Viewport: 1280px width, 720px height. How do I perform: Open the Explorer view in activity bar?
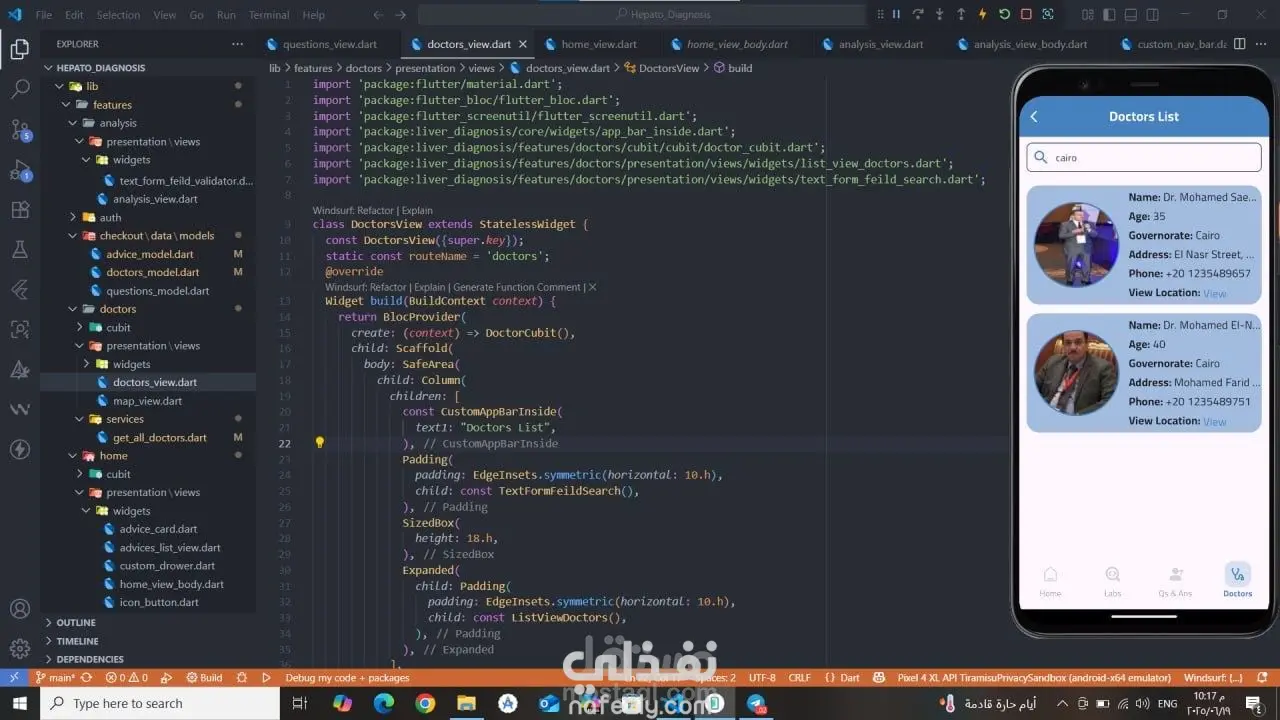point(19,48)
